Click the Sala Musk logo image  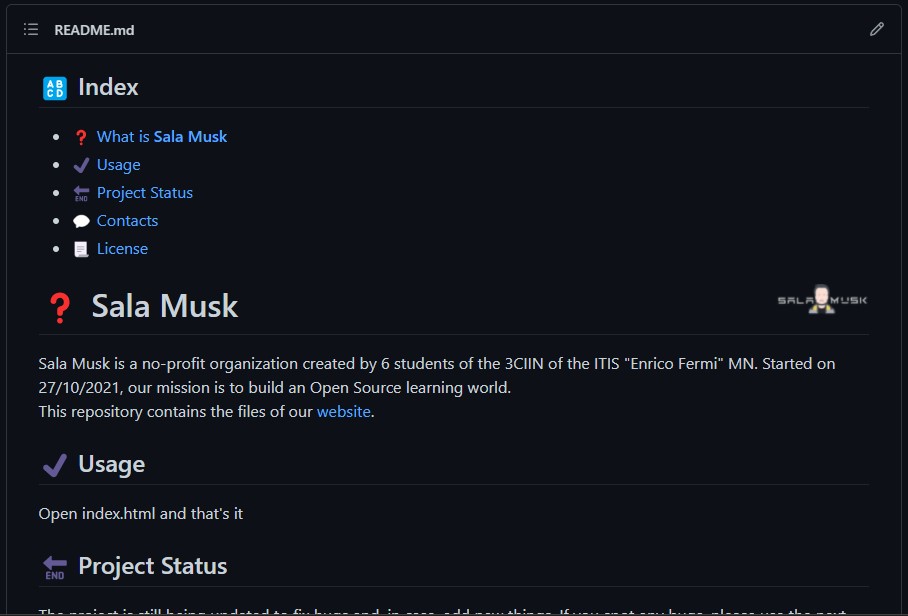[822, 299]
